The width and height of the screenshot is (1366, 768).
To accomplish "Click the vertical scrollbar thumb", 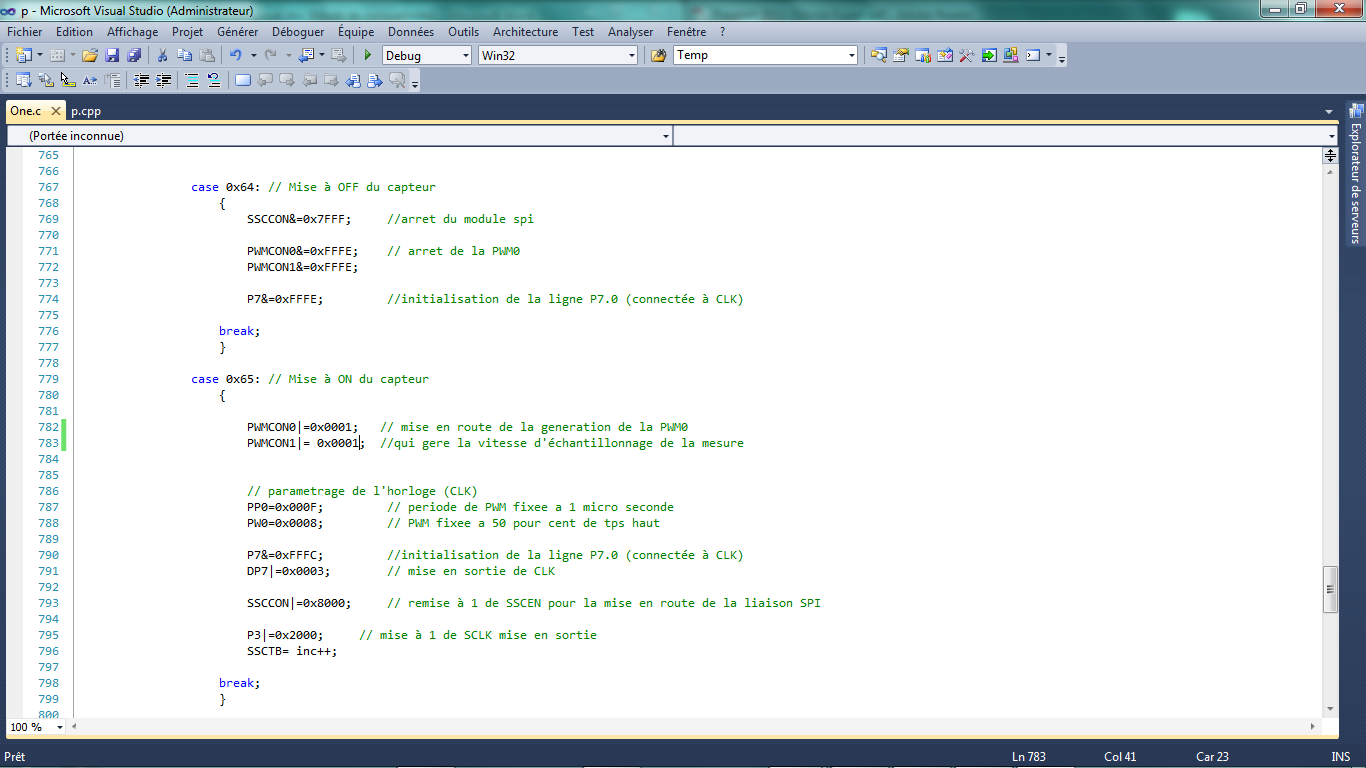I will tap(1330, 590).
